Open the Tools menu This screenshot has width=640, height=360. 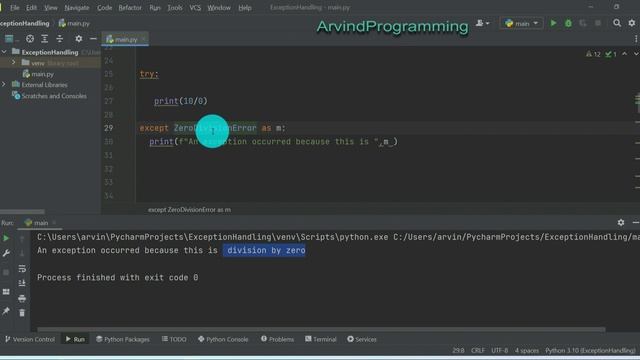[175, 7]
